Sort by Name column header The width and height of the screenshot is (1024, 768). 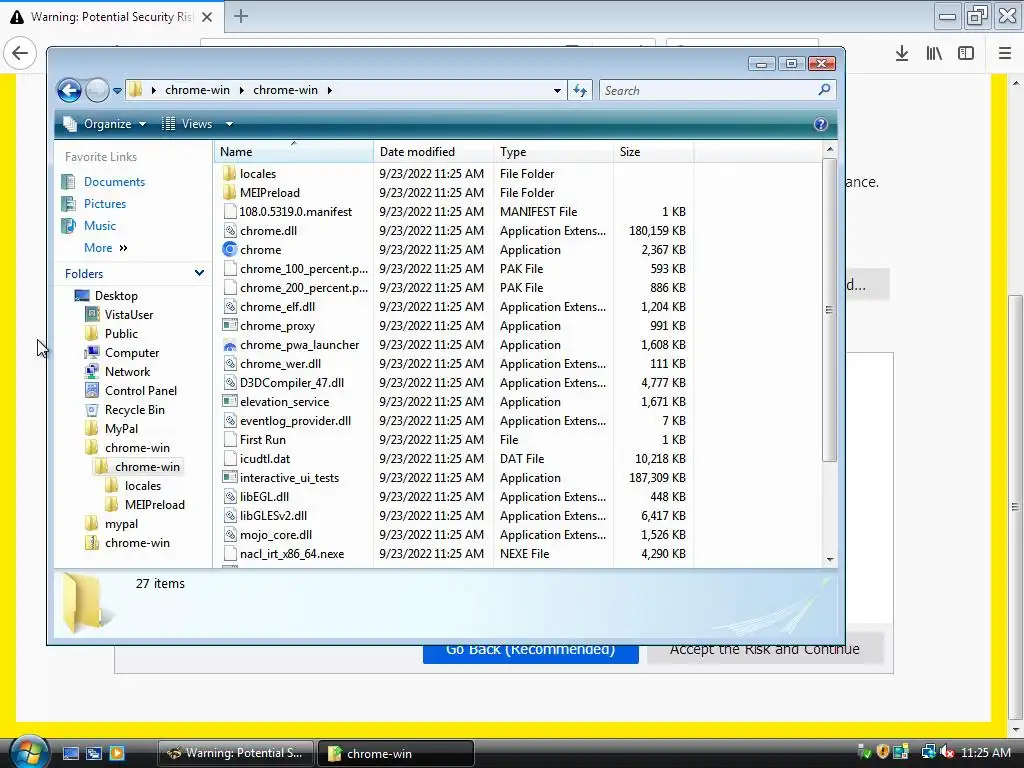[x=293, y=152]
